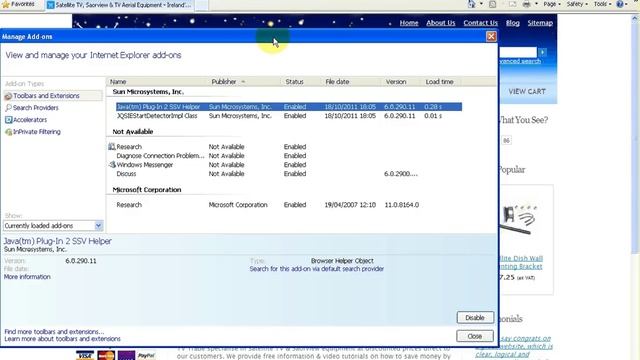Select the Java(tm) Plug-In 2 SSV Helper row
The height and width of the screenshot is (360, 640).
(x=289, y=107)
